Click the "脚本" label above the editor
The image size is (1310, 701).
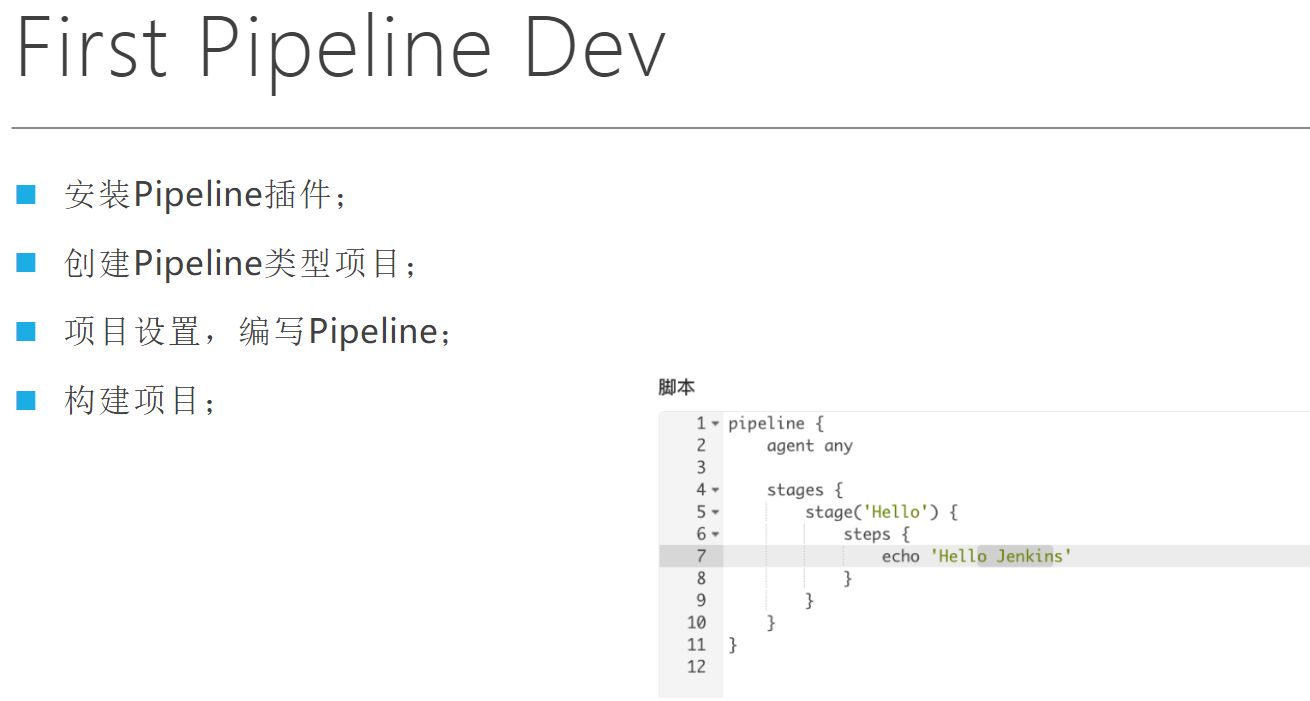click(676, 386)
